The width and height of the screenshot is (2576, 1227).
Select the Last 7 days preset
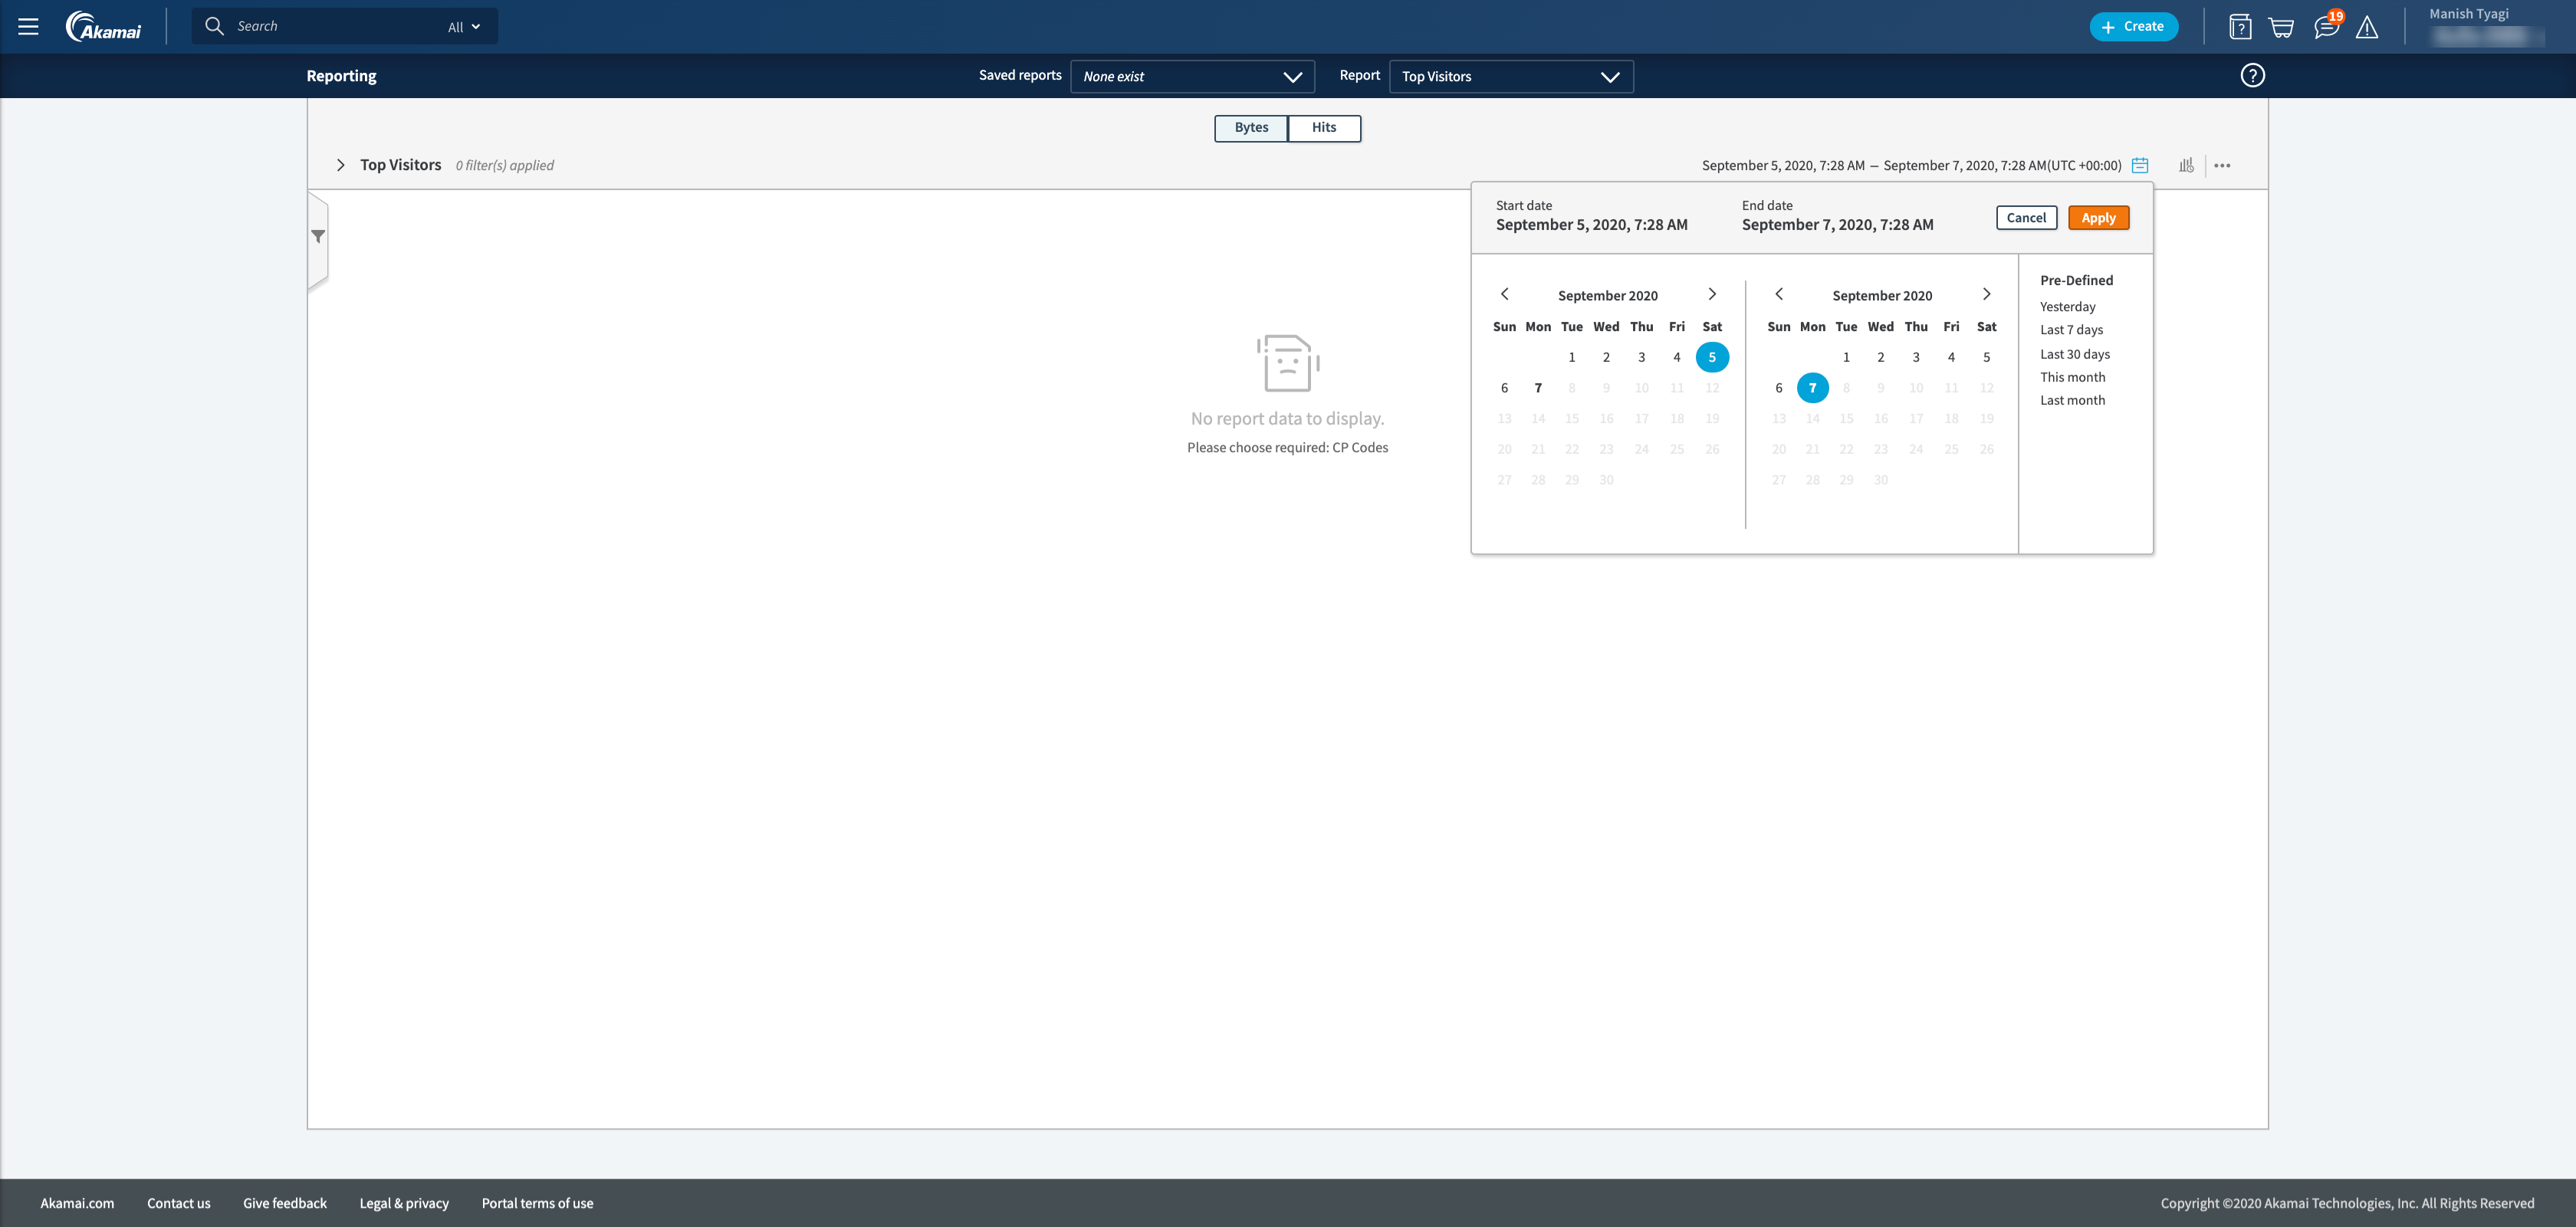click(2071, 330)
